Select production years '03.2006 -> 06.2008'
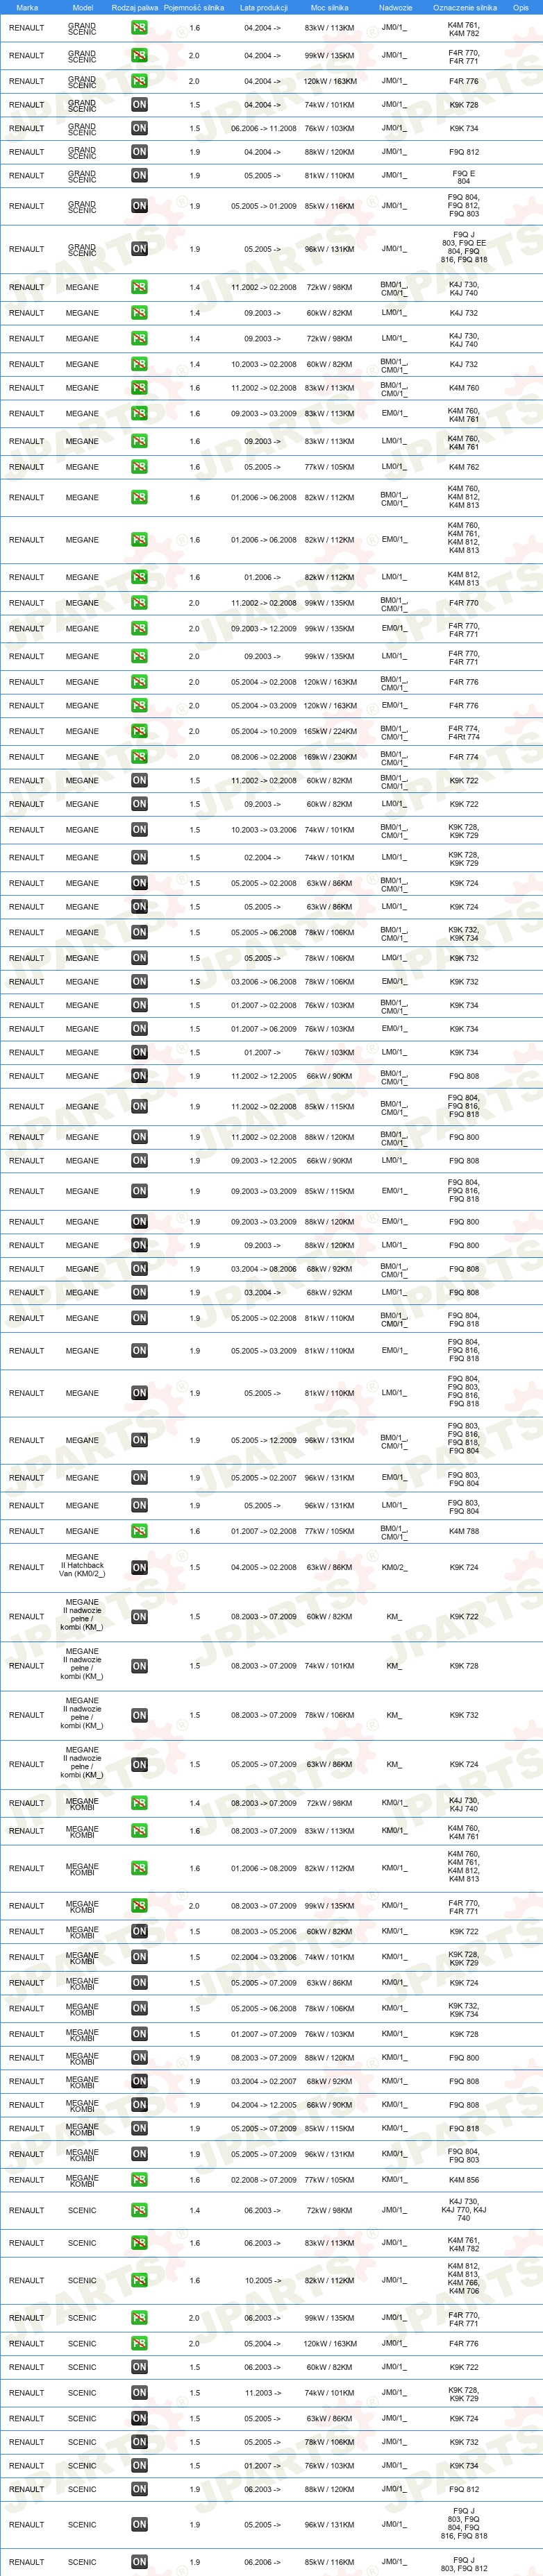 tap(263, 982)
